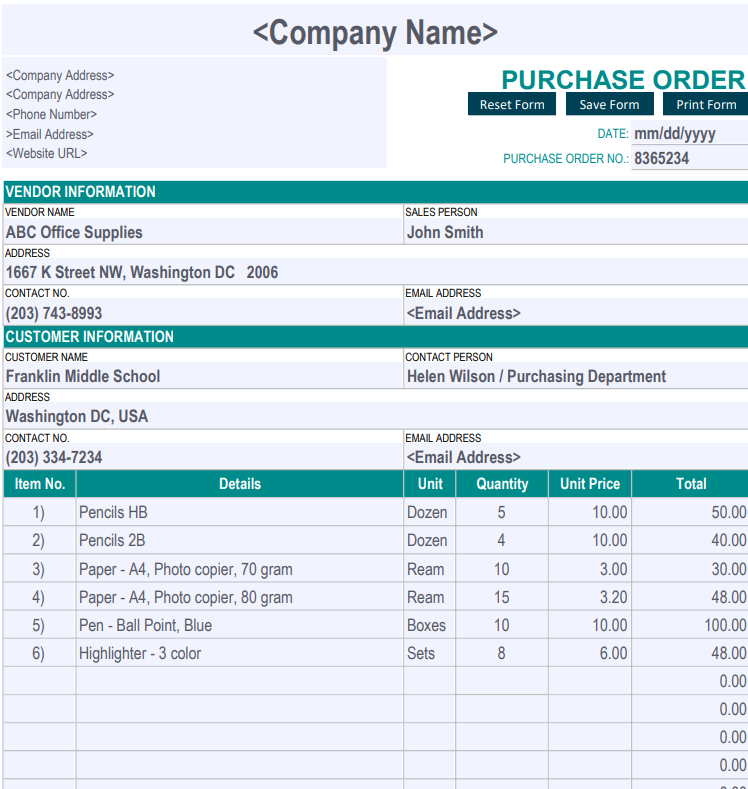Screen dimensions: 748x789
Task: Edit vendor contact number (203) 743-8993
Action: coord(203,312)
